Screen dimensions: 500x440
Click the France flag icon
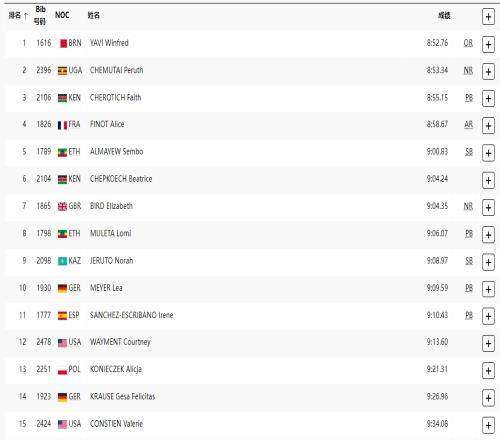point(62,125)
